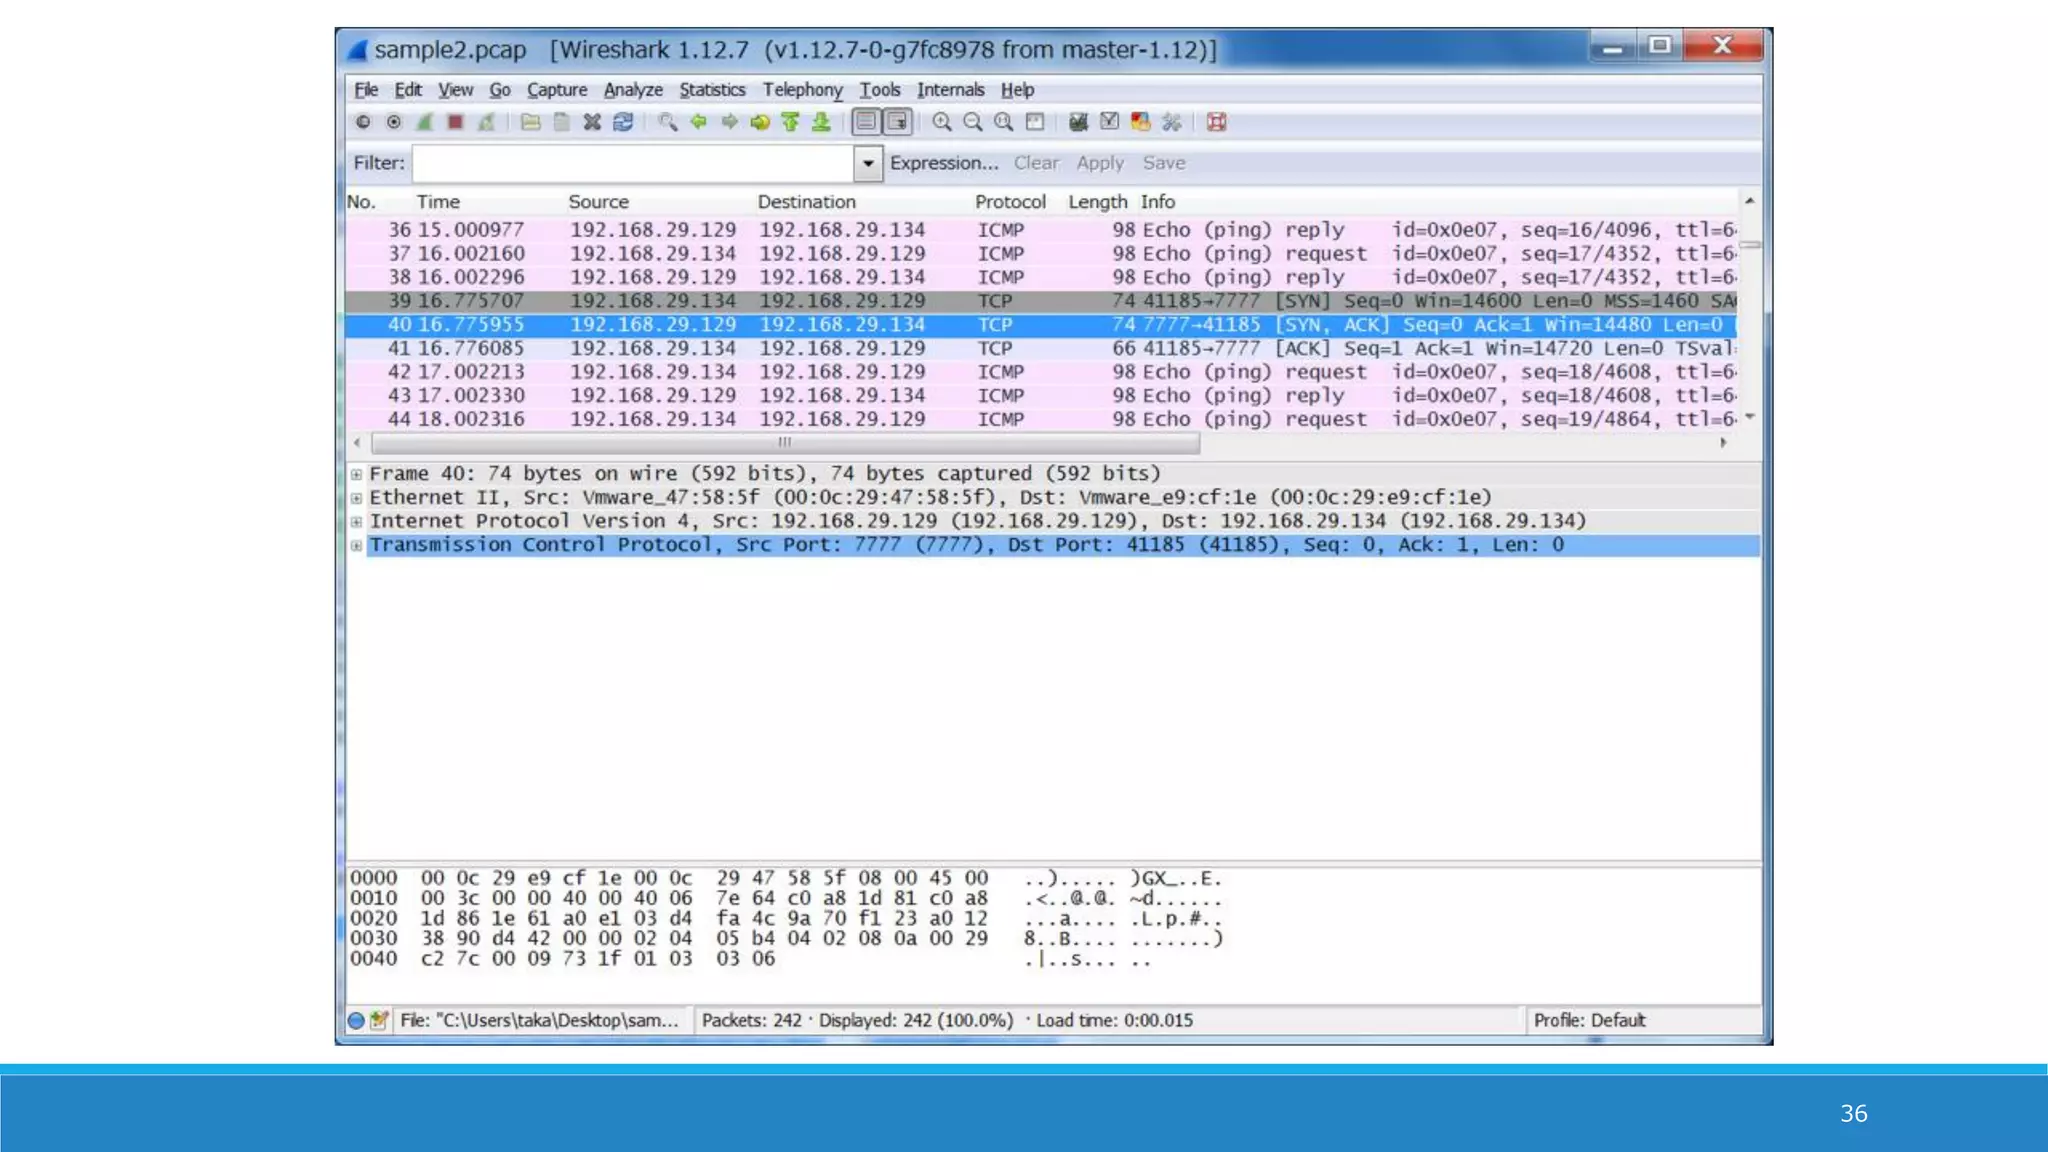
Task: Click the go to first packet icon
Action: click(x=790, y=122)
